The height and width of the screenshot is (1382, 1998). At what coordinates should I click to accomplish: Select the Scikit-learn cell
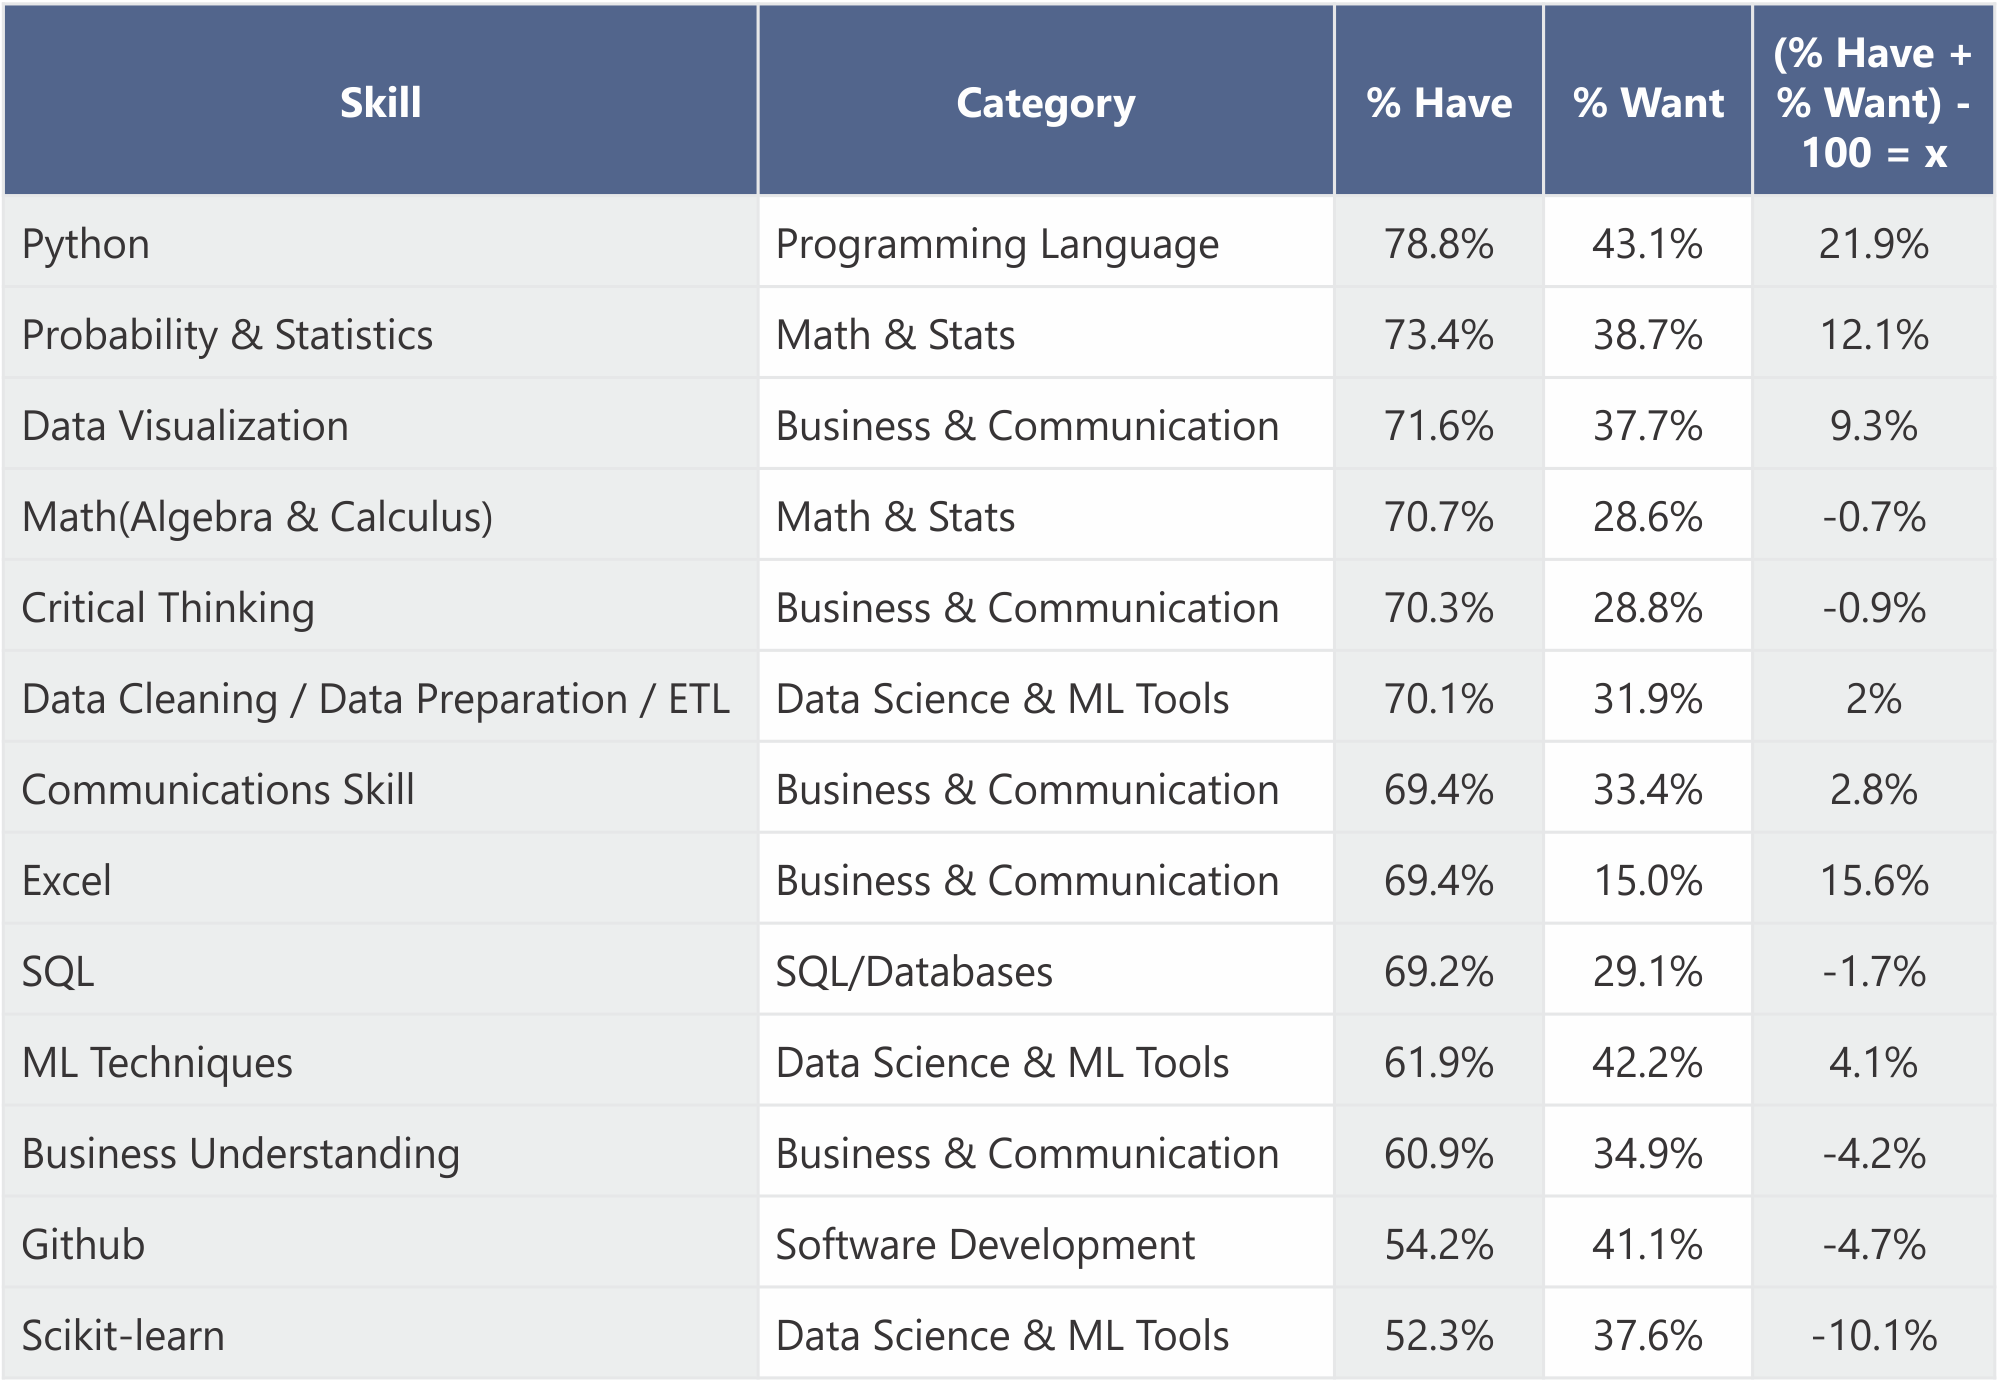coord(380,1335)
